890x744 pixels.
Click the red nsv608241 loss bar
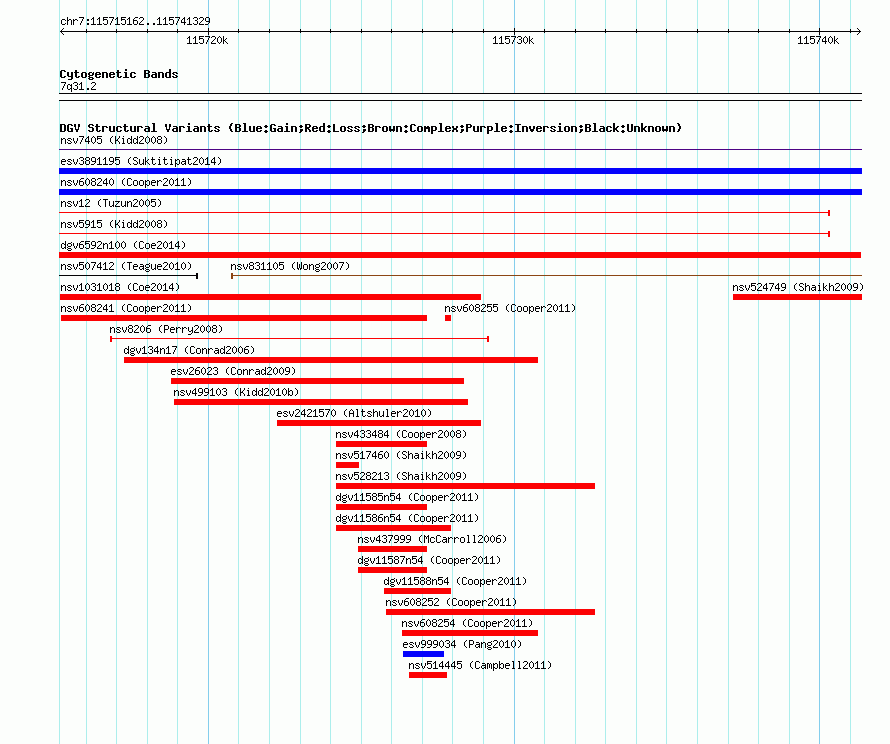(x=244, y=318)
